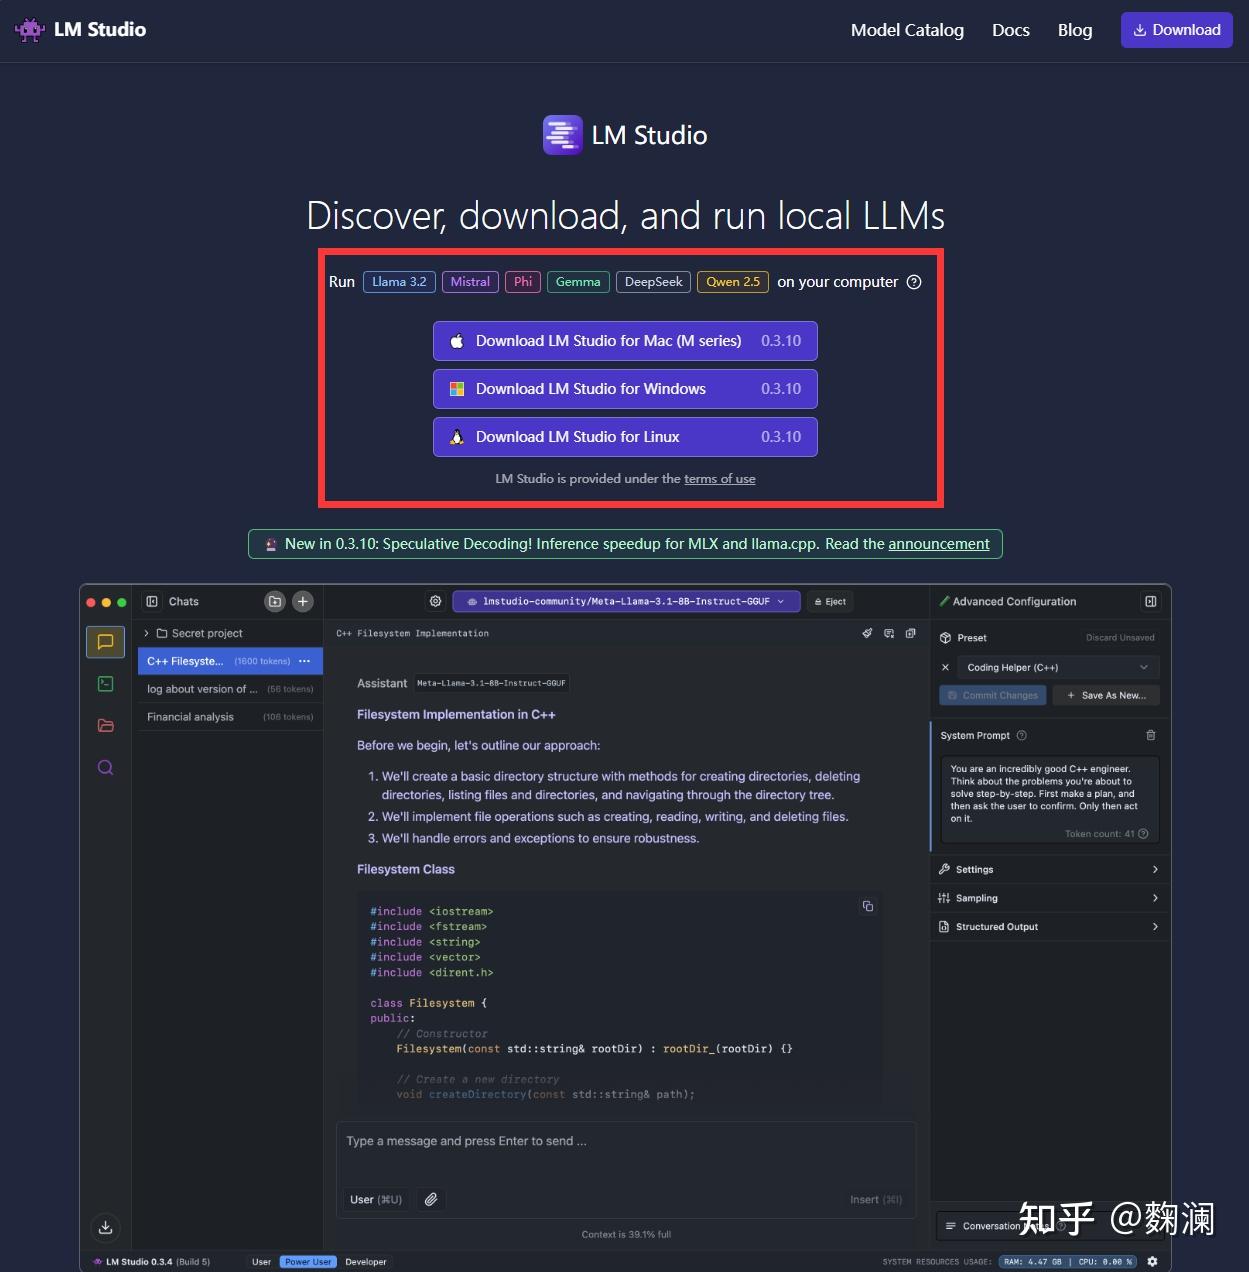Open the announcement link in the banner
This screenshot has height=1272, width=1249.
point(939,544)
